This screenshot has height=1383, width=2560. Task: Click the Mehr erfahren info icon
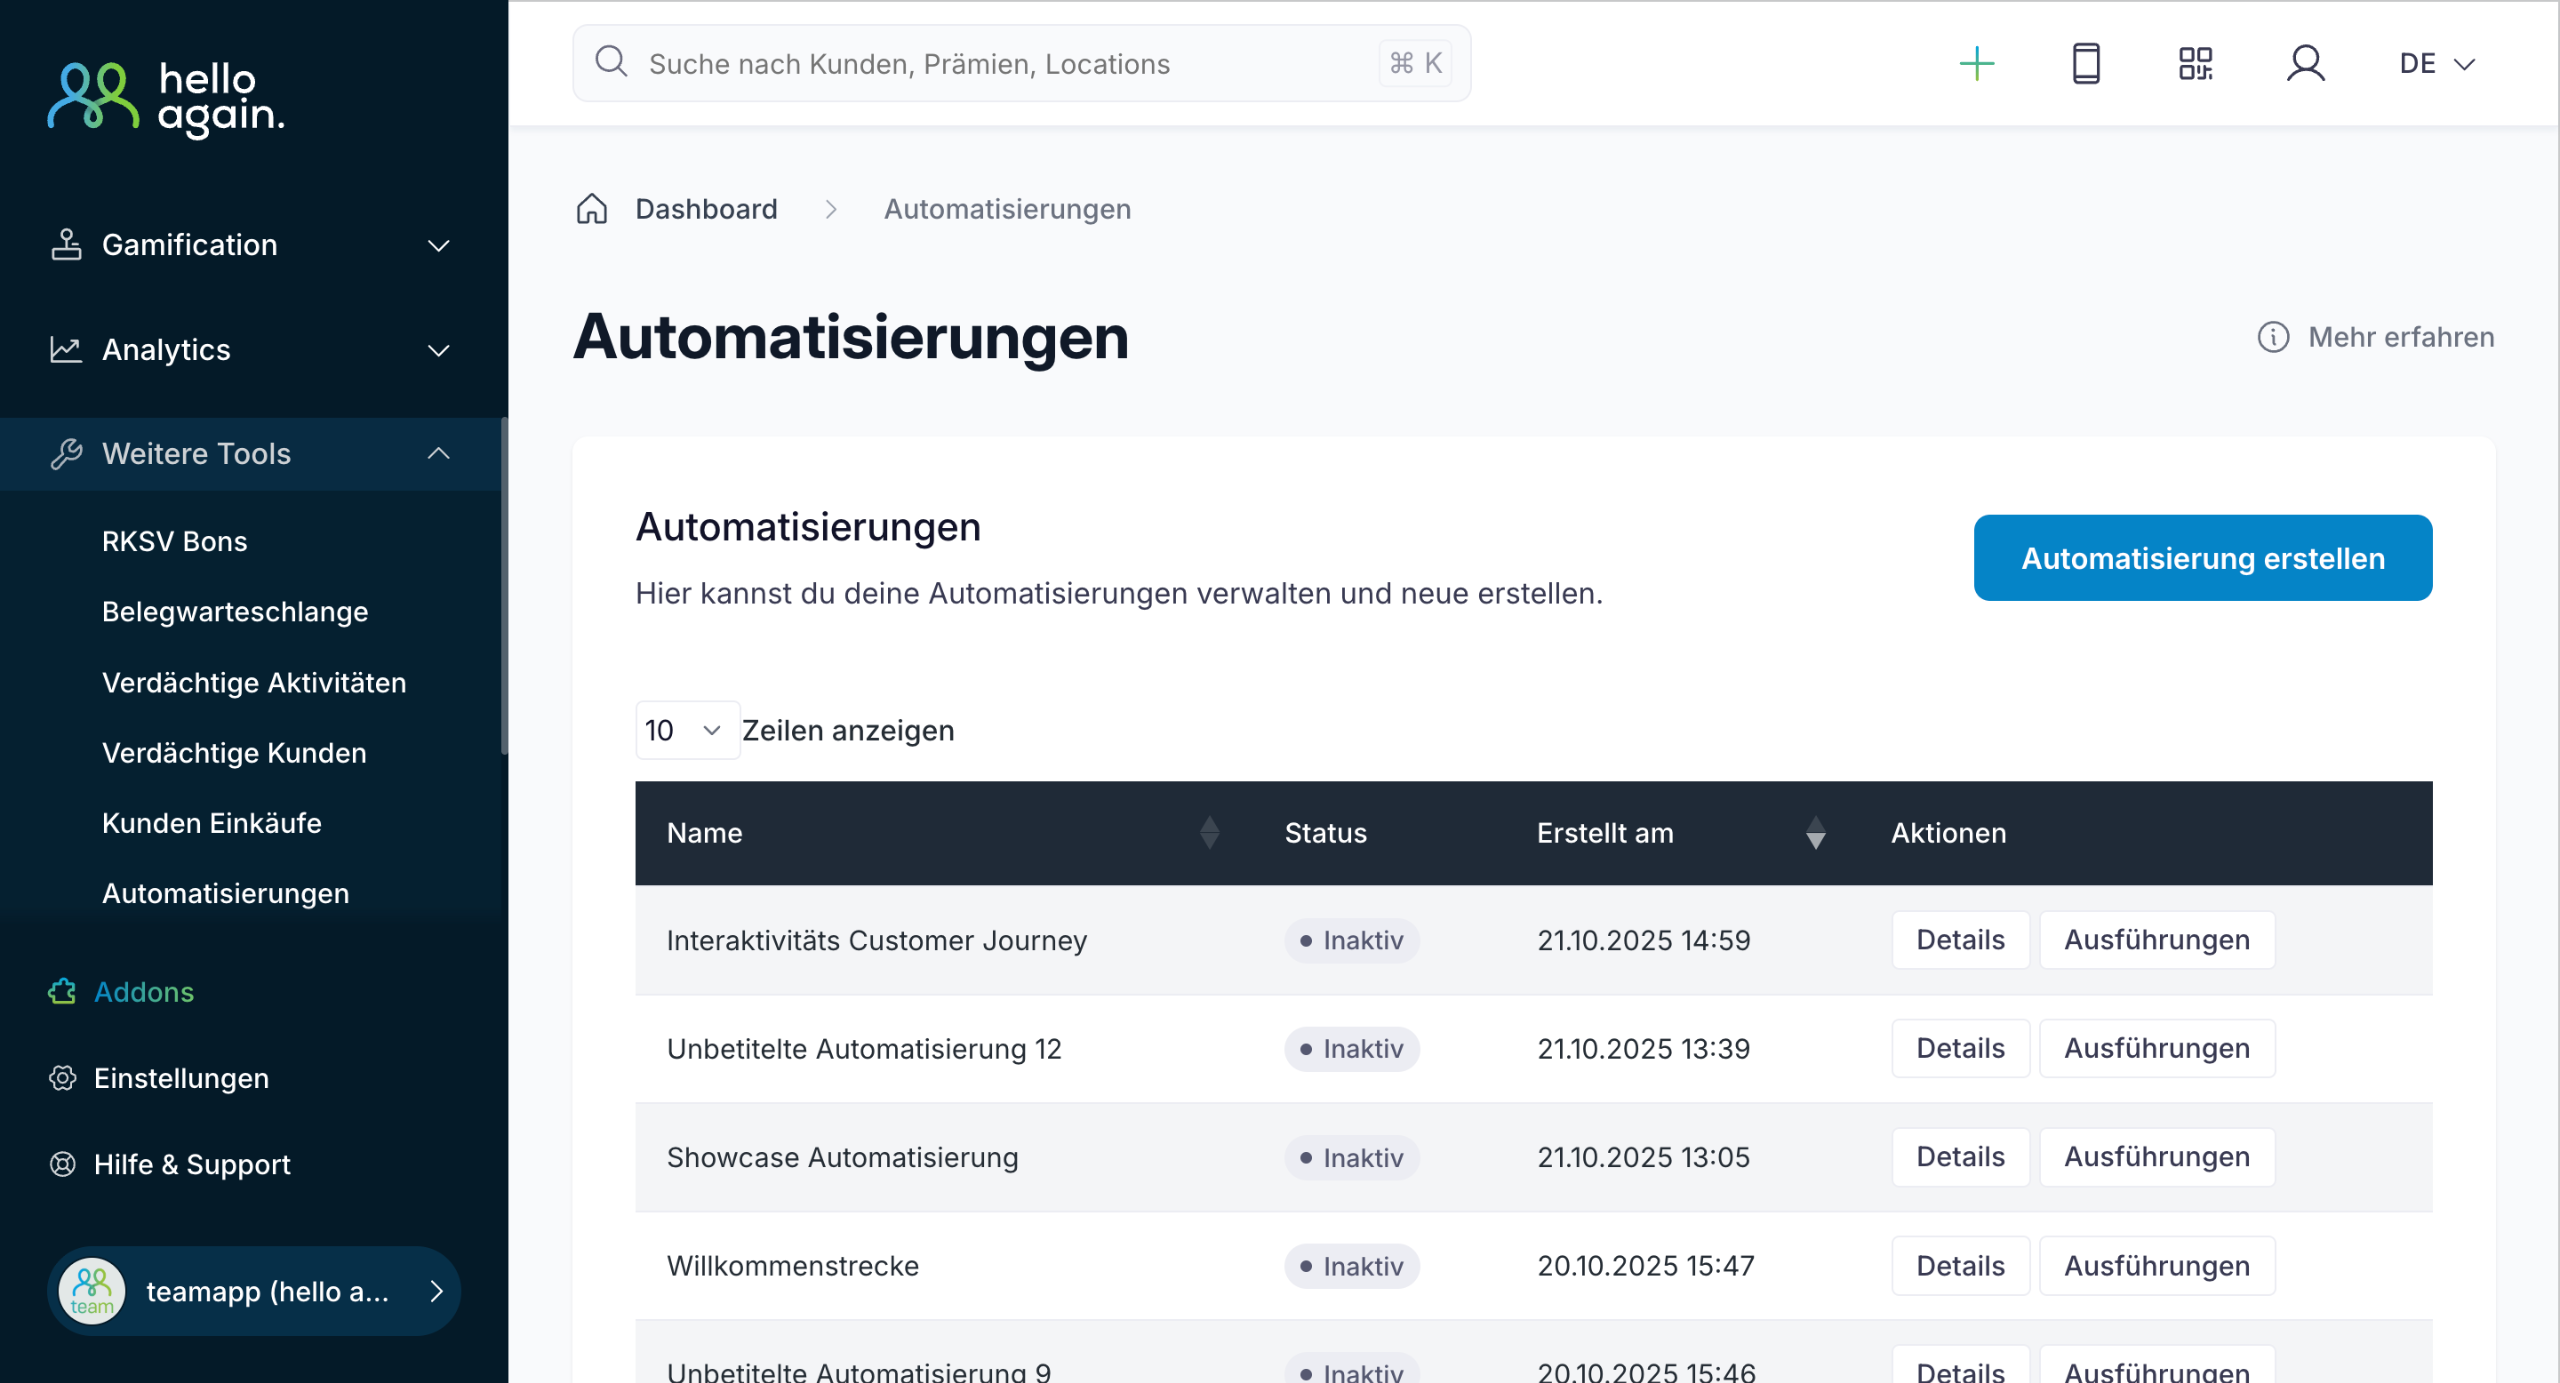[x=2273, y=337]
